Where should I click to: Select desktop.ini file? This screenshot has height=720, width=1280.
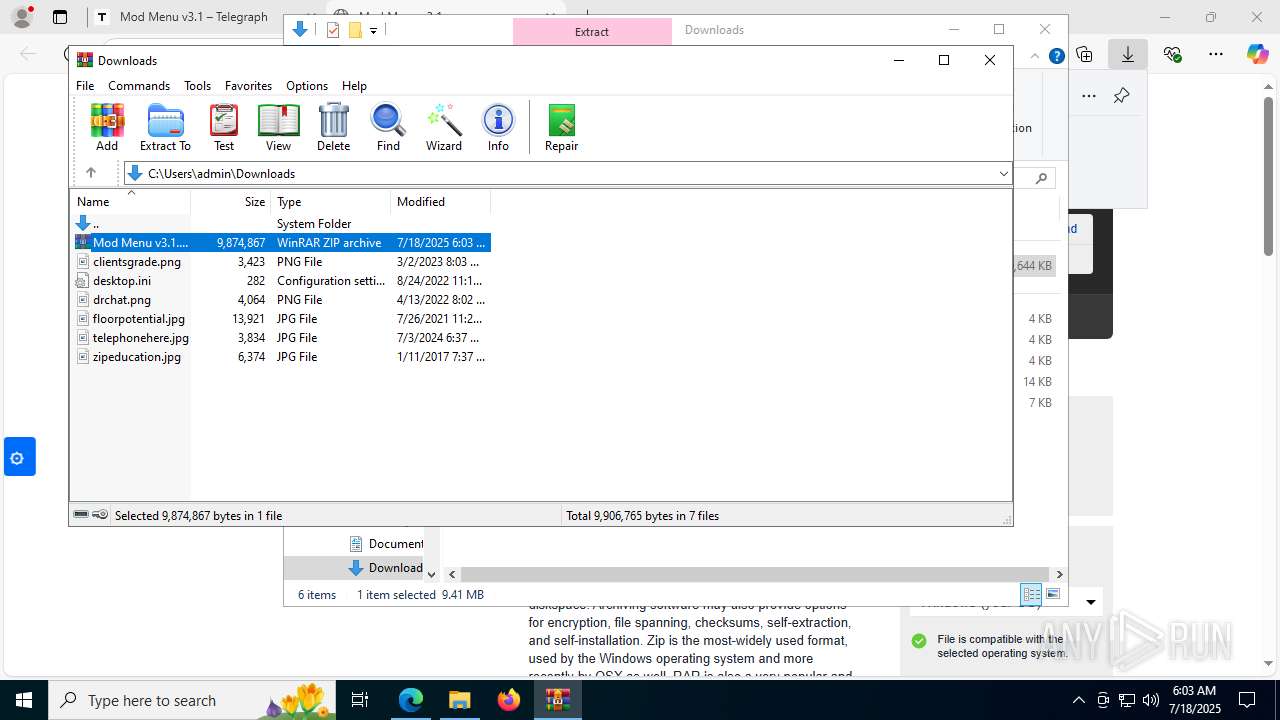pyautogui.click(x=122, y=281)
